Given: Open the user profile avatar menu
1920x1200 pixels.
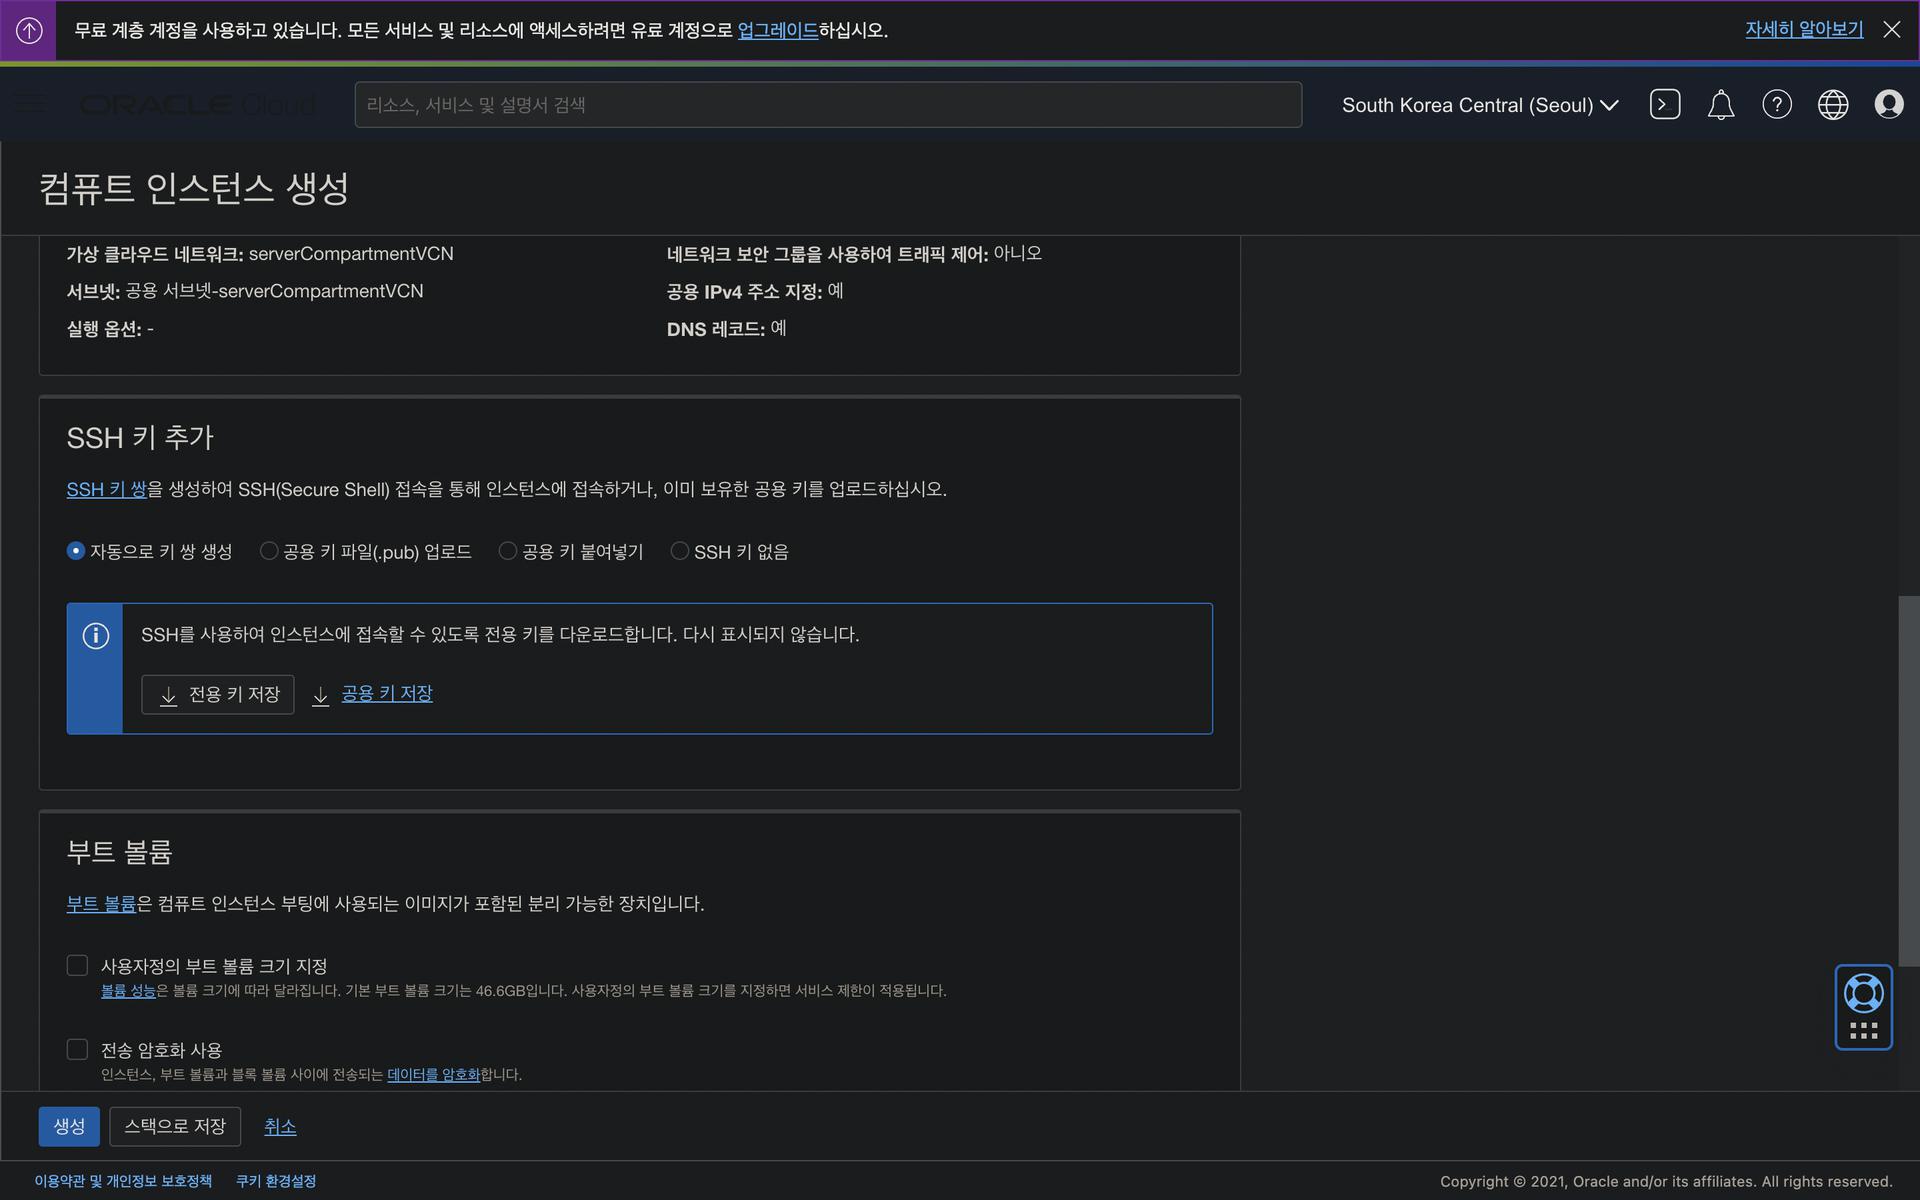Looking at the screenshot, I should pyautogui.click(x=1888, y=105).
